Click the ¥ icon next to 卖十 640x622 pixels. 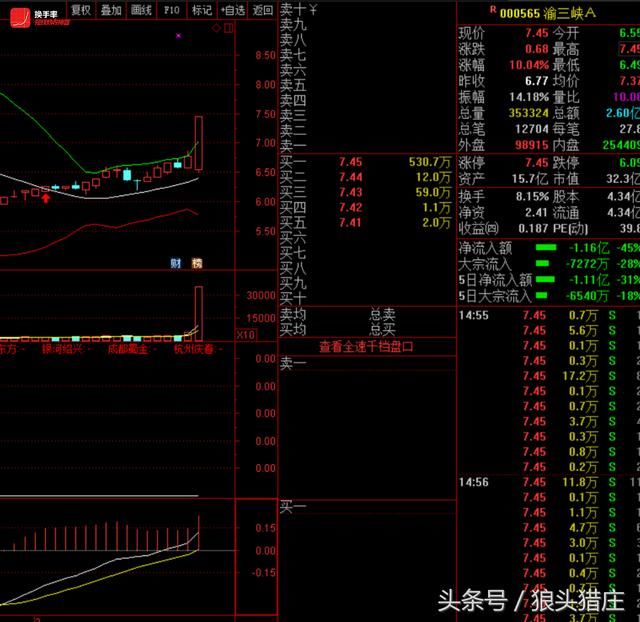click(312, 10)
